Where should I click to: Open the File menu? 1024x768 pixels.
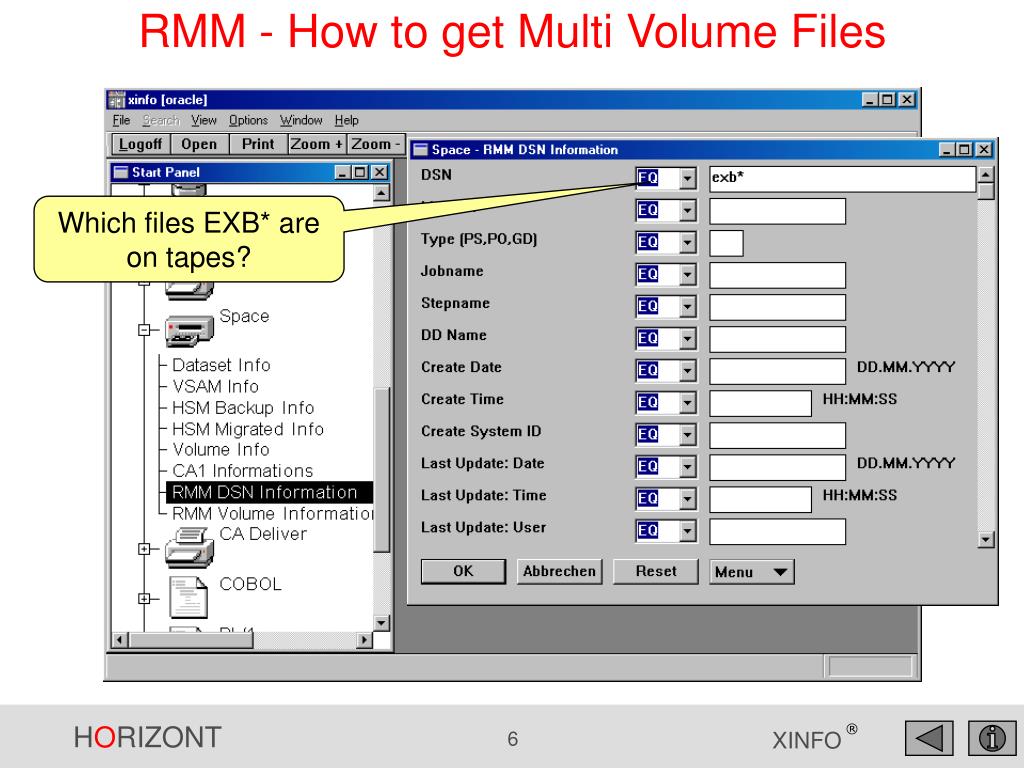[x=121, y=120]
